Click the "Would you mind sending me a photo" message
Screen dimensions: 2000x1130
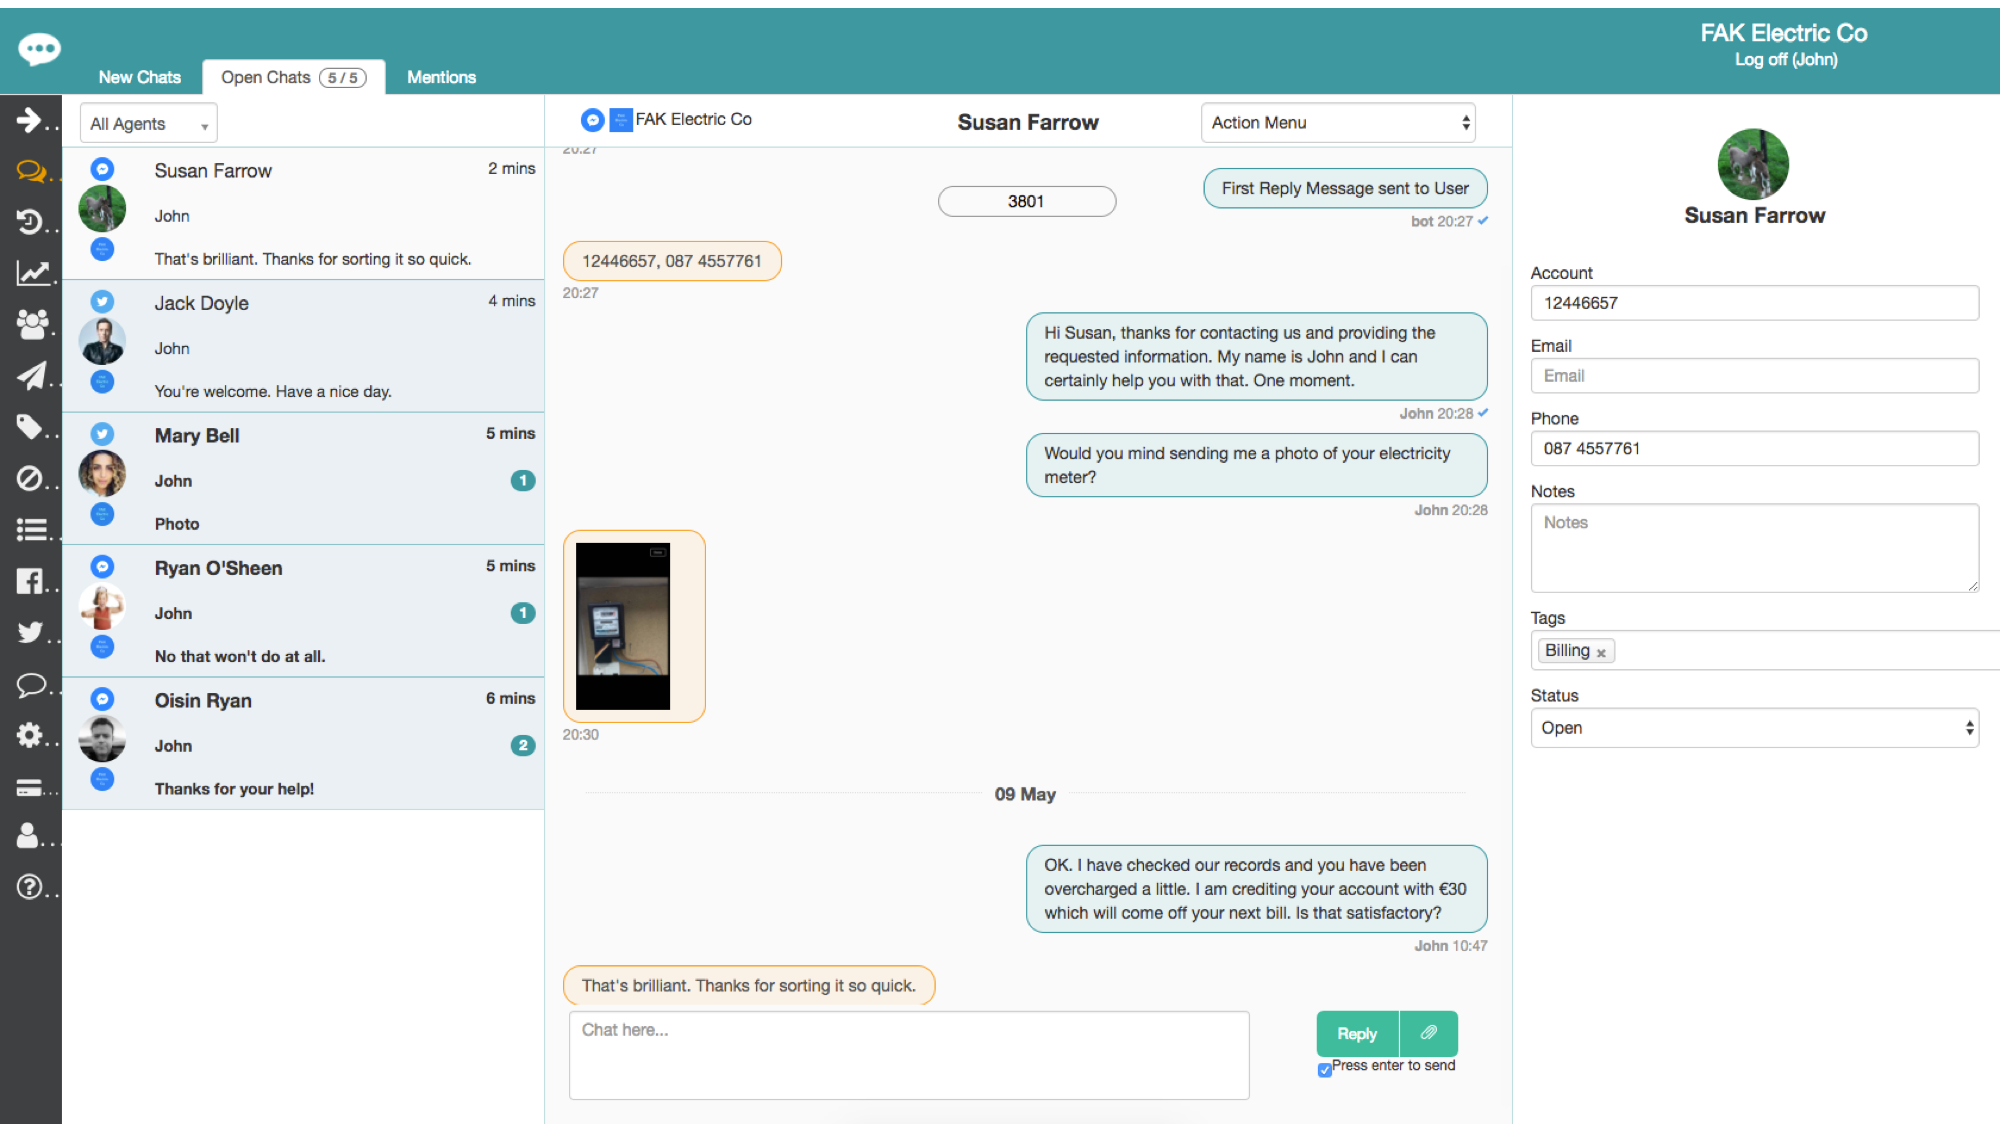1256,465
